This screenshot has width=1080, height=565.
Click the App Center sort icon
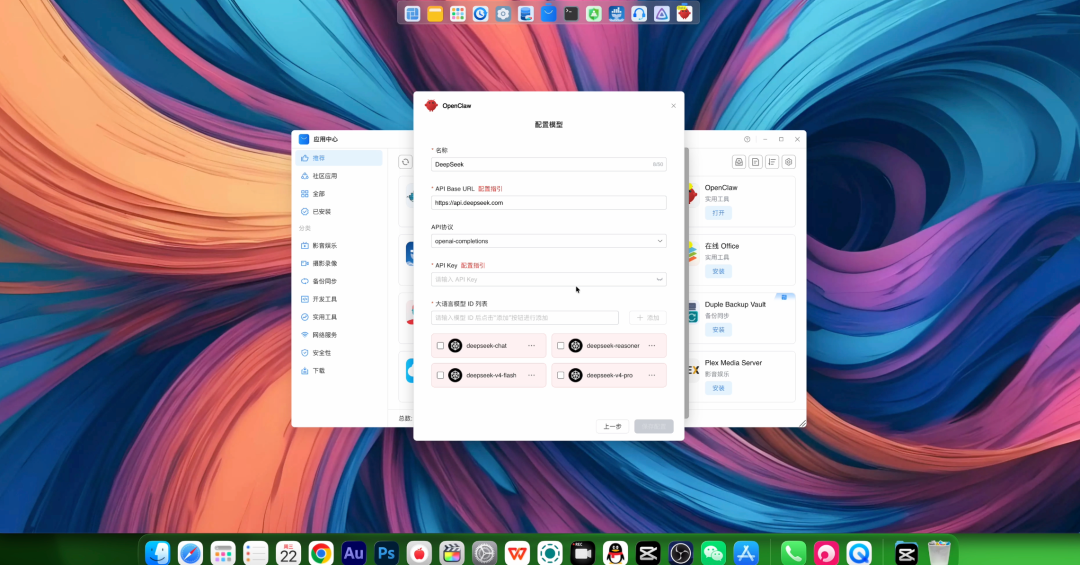[x=772, y=162]
